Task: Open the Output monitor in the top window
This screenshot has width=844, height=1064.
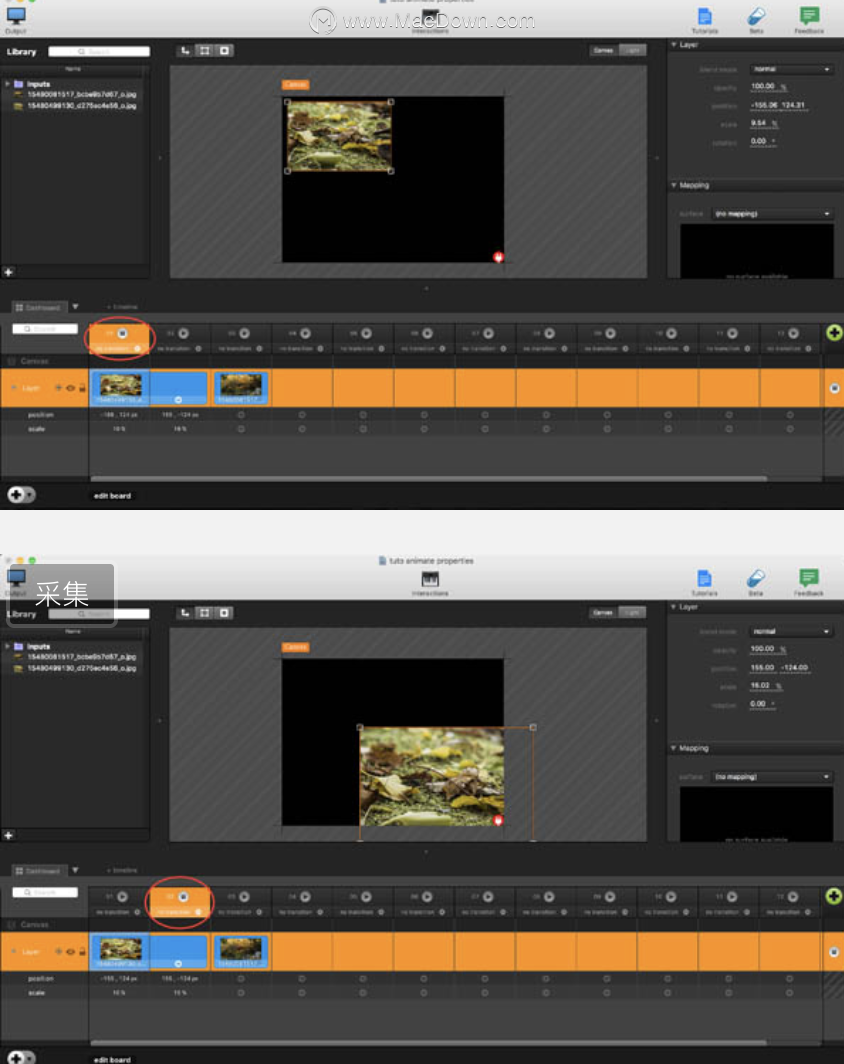Action: click(16, 19)
